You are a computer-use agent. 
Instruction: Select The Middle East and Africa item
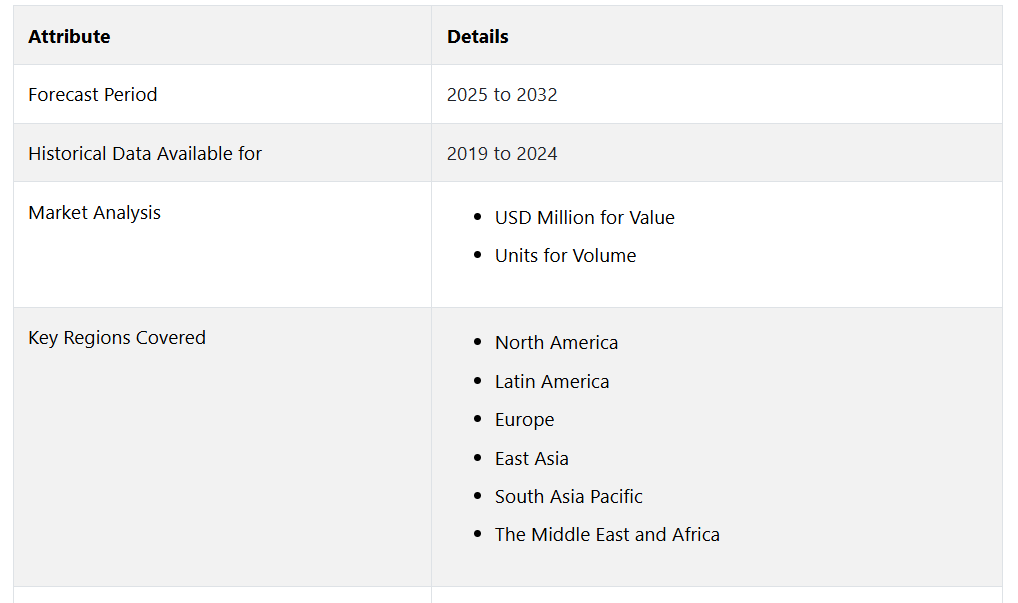pyautogui.click(x=607, y=535)
